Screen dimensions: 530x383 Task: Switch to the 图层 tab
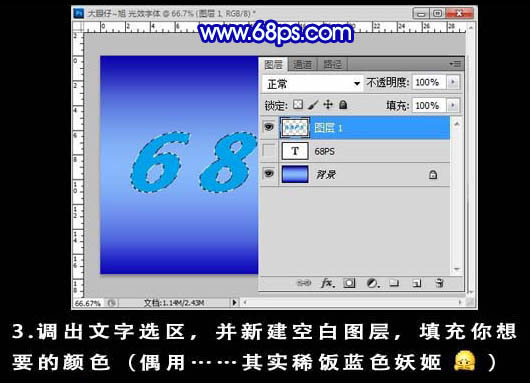[x=273, y=64]
